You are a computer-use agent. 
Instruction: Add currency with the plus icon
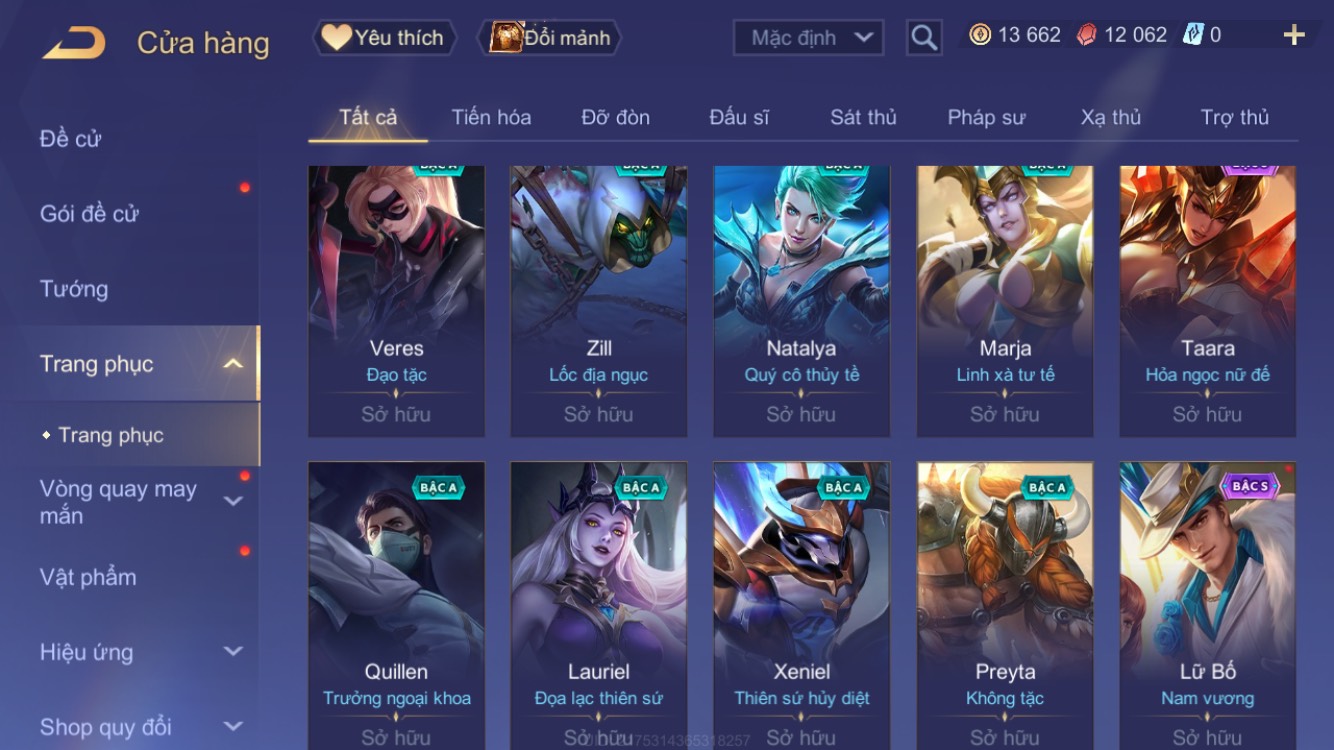pos(1294,36)
